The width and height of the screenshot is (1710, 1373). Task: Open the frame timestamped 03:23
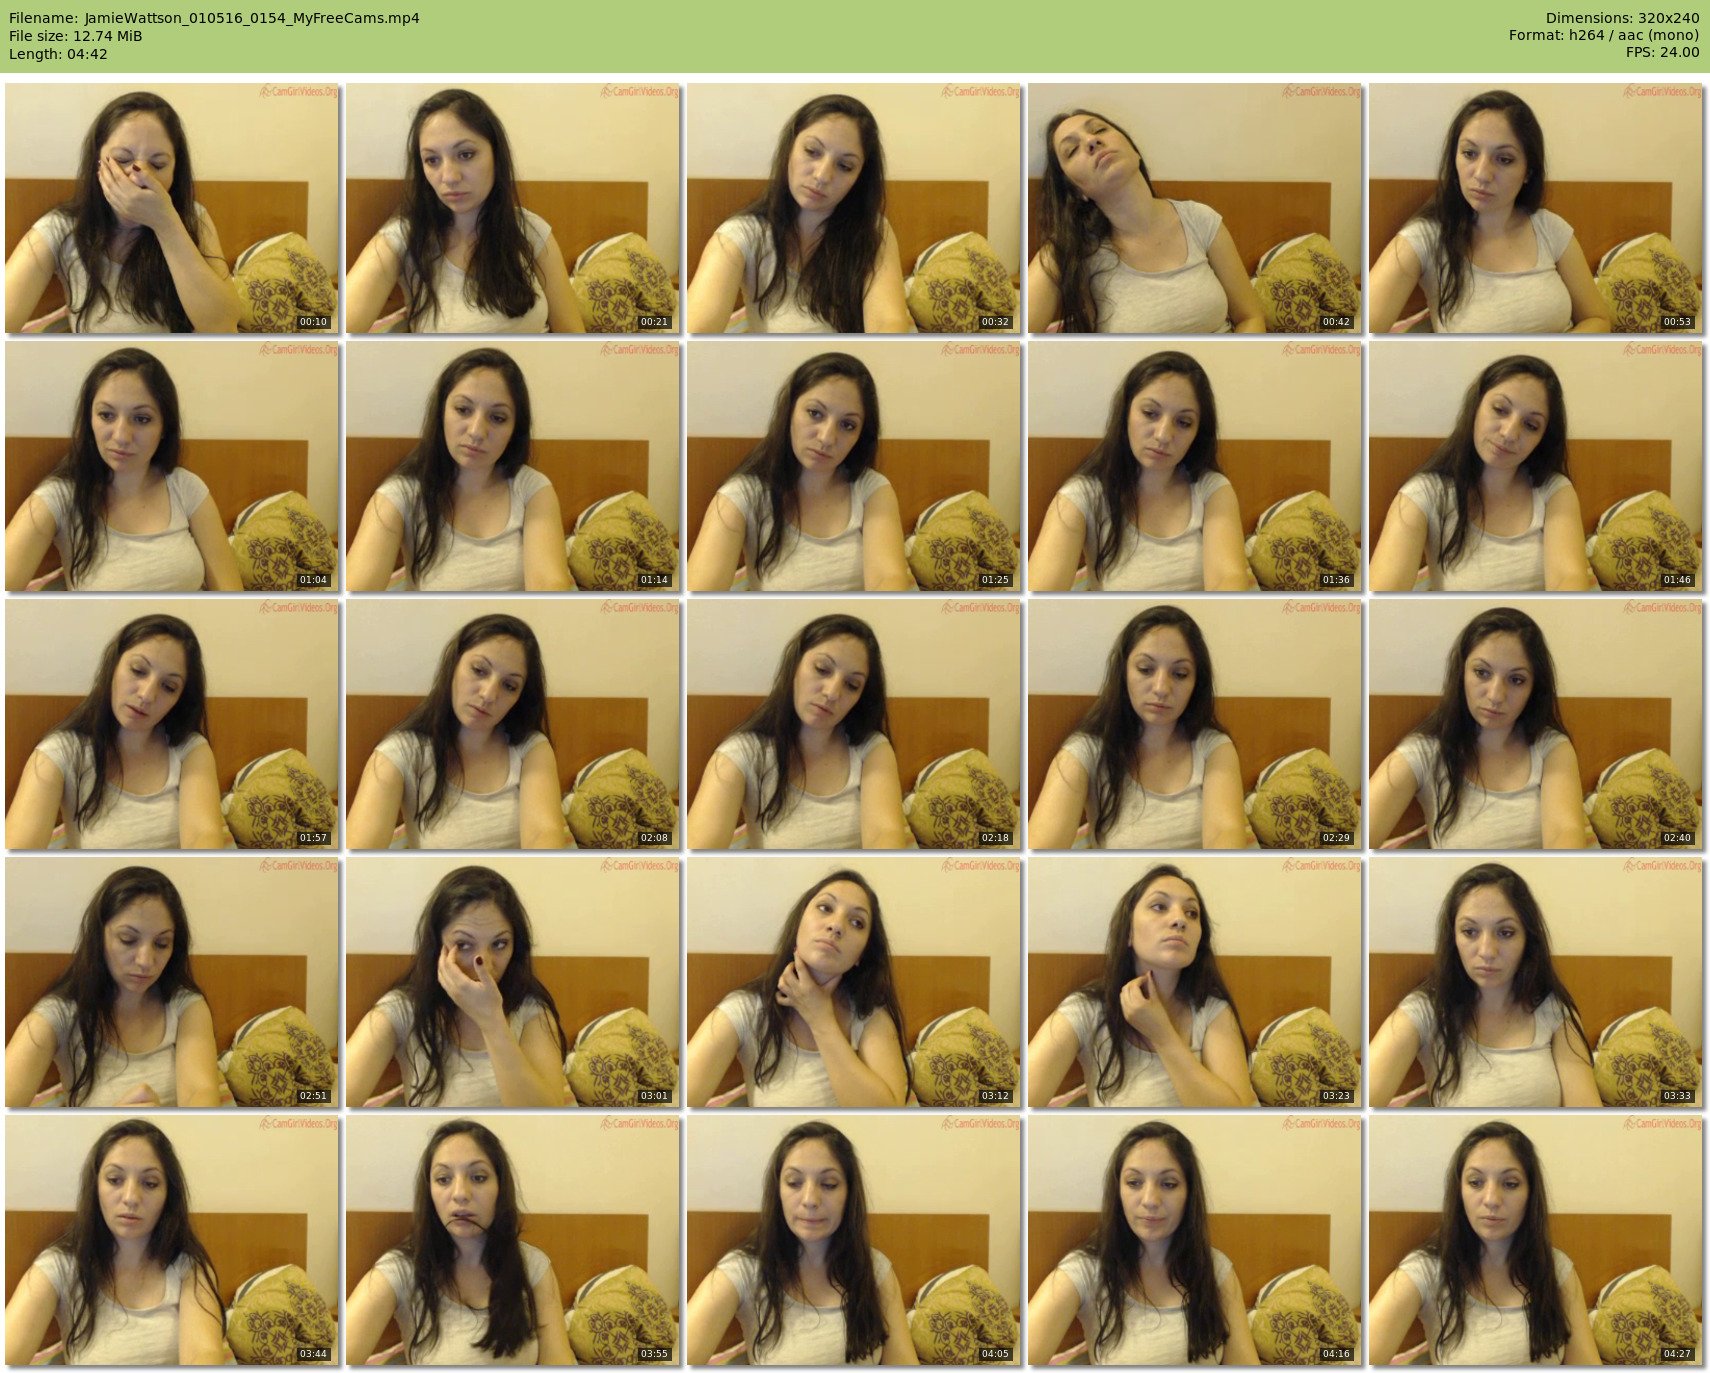click(x=1195, y=982)
